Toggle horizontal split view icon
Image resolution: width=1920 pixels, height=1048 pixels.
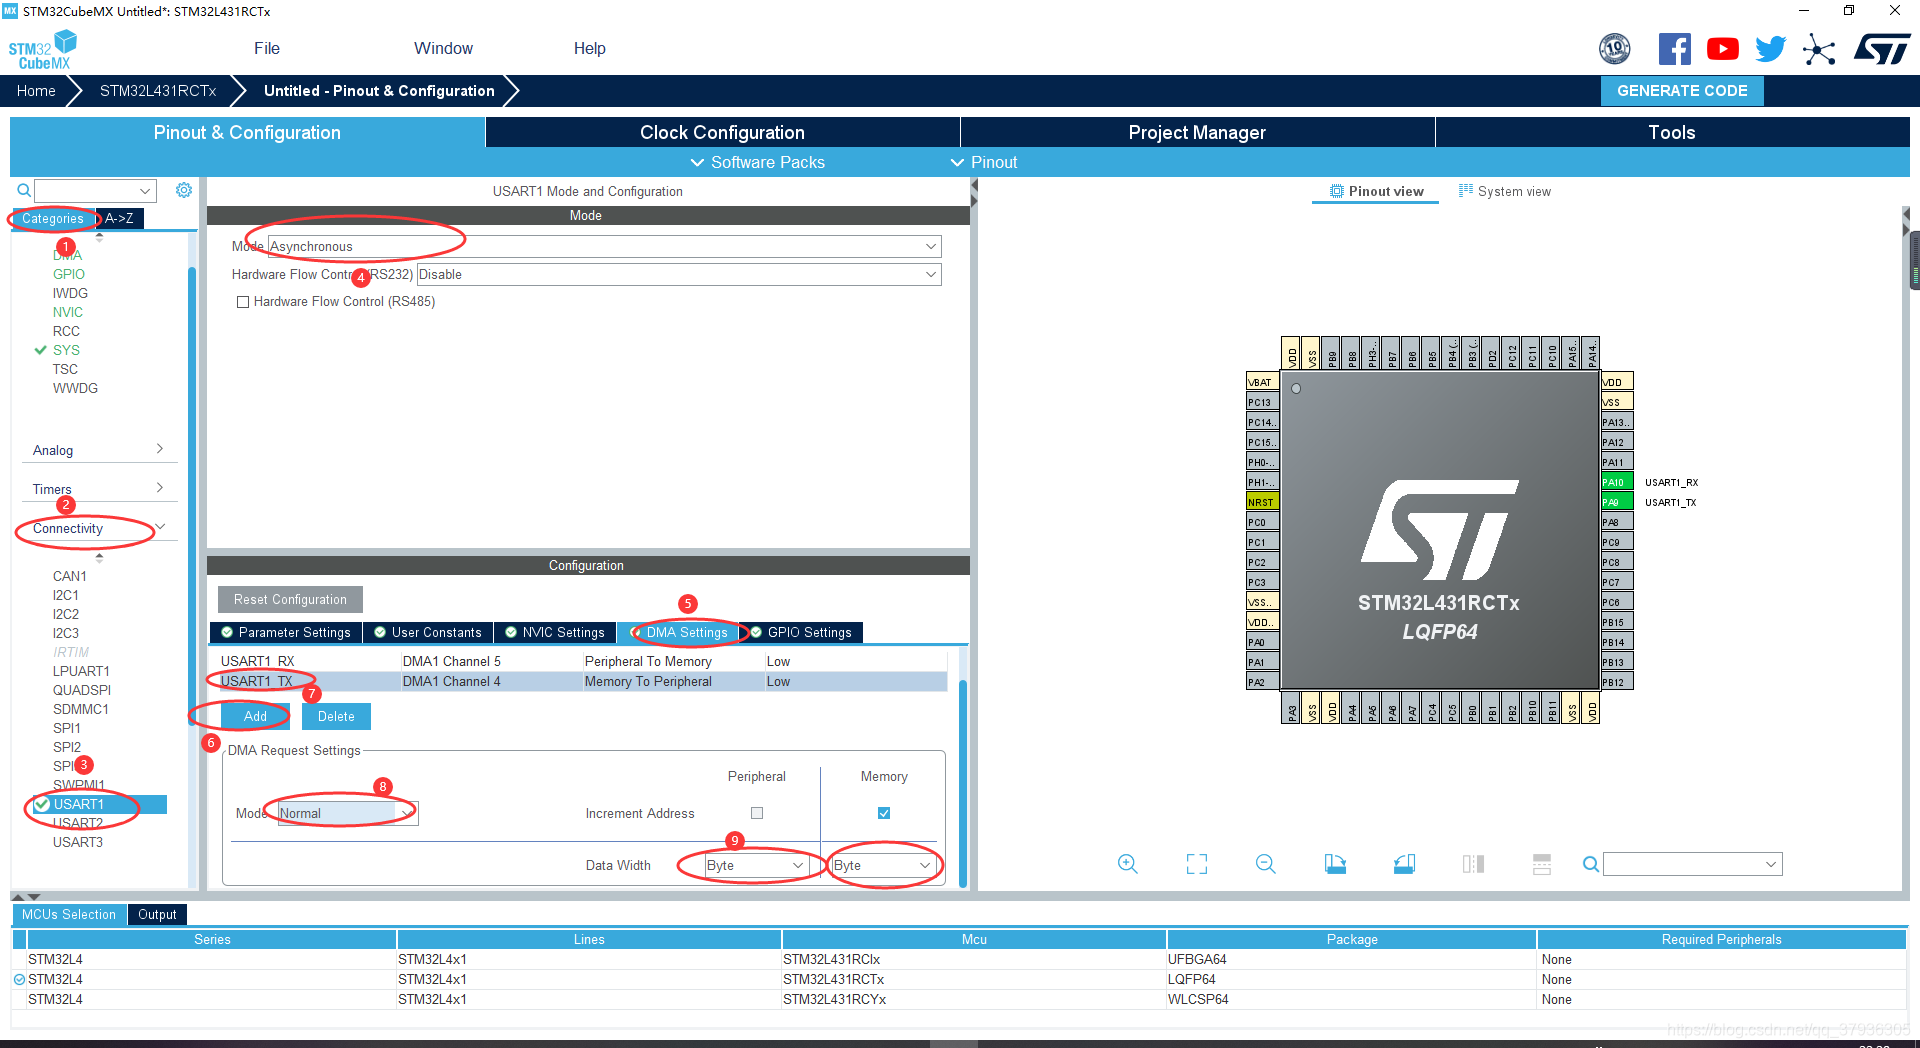[x=1542, y=864]
